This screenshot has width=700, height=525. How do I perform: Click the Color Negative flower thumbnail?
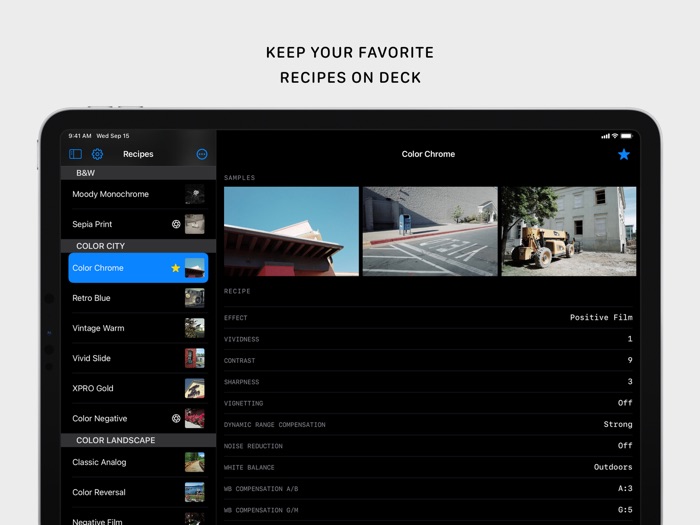point(195,418)
